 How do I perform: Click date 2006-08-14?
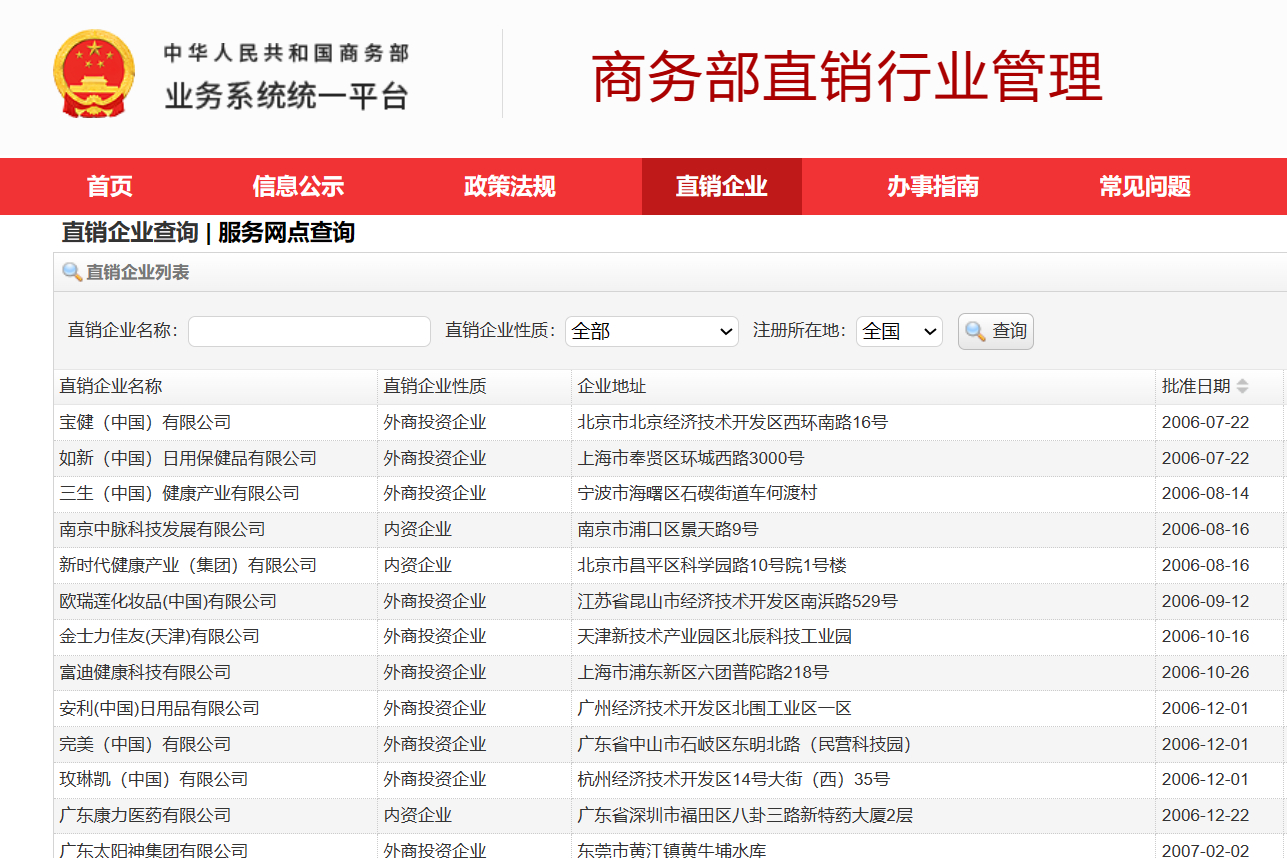click(1205, 493)
